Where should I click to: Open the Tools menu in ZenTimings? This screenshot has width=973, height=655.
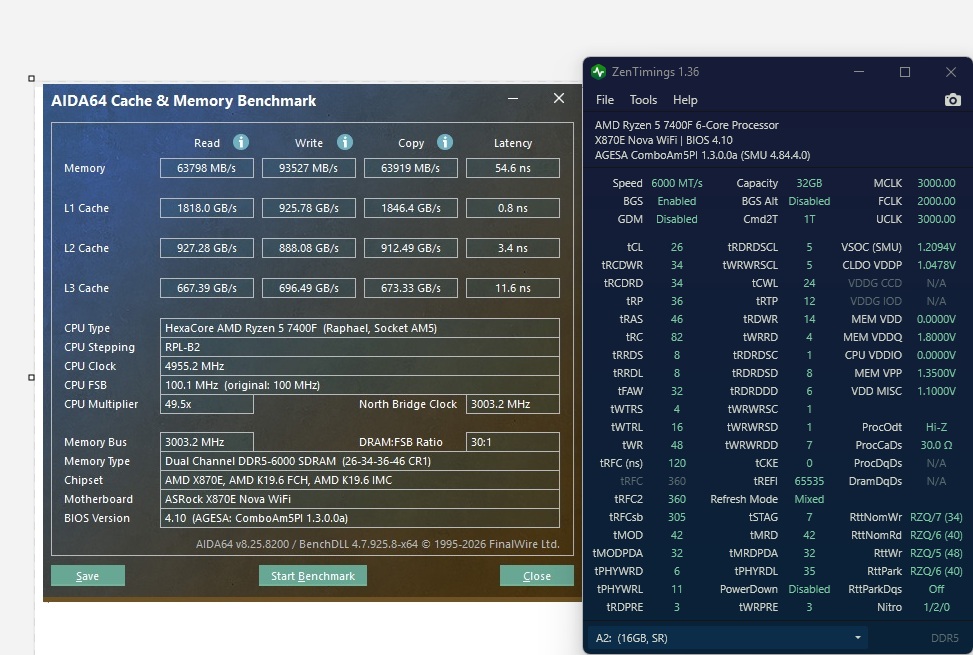click(x=643, y=100)
